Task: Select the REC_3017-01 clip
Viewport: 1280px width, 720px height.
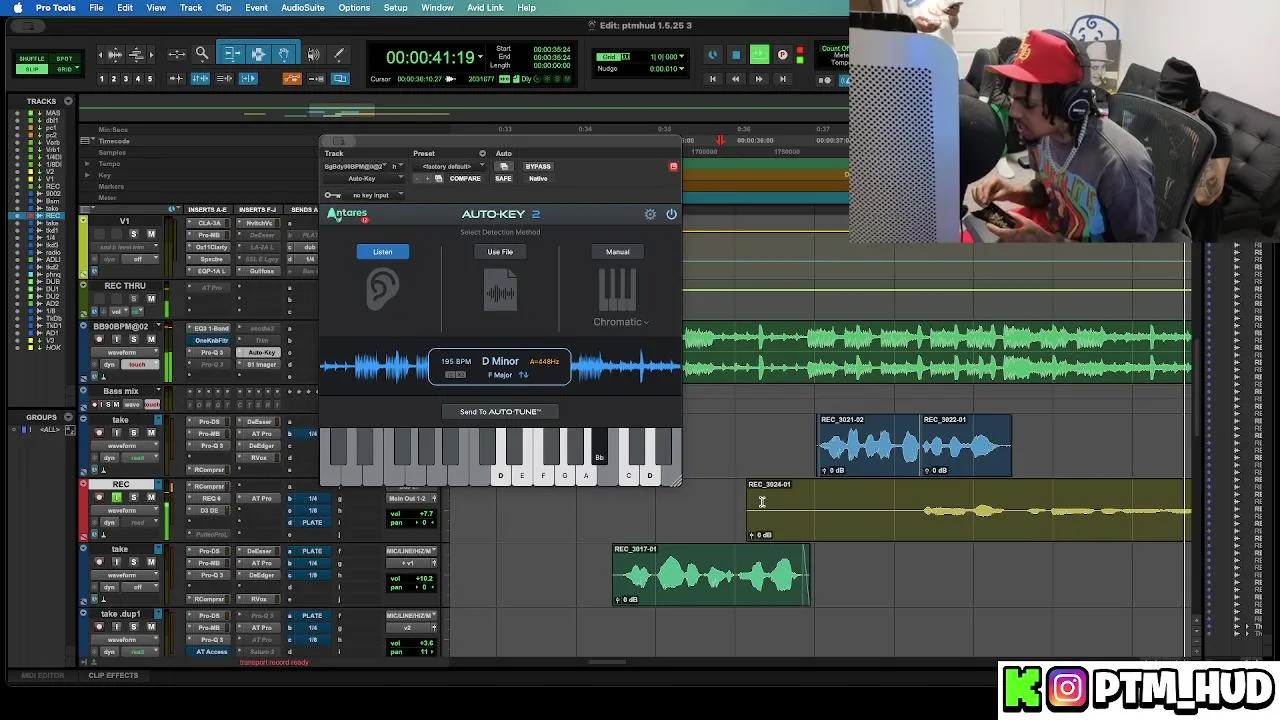Action: [x=711, y=575]
